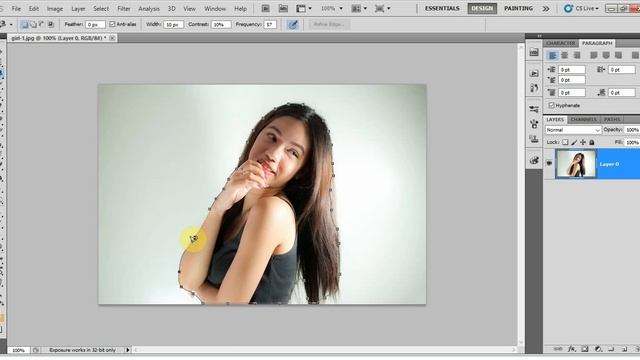The height and width of the screenshot is (360, 640).
Task: Switch to the Paths tab
Action: pyautogui.click(x=612, y=119)
